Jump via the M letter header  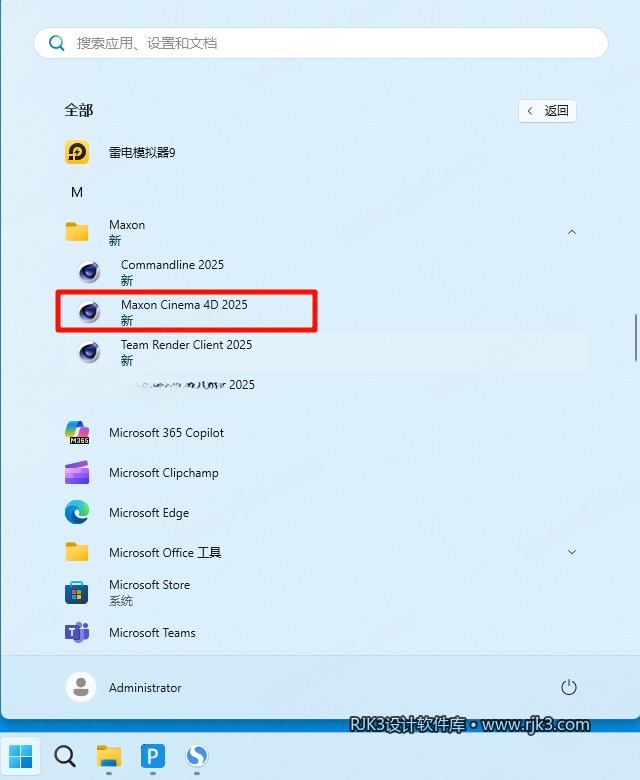coord(77,192)
